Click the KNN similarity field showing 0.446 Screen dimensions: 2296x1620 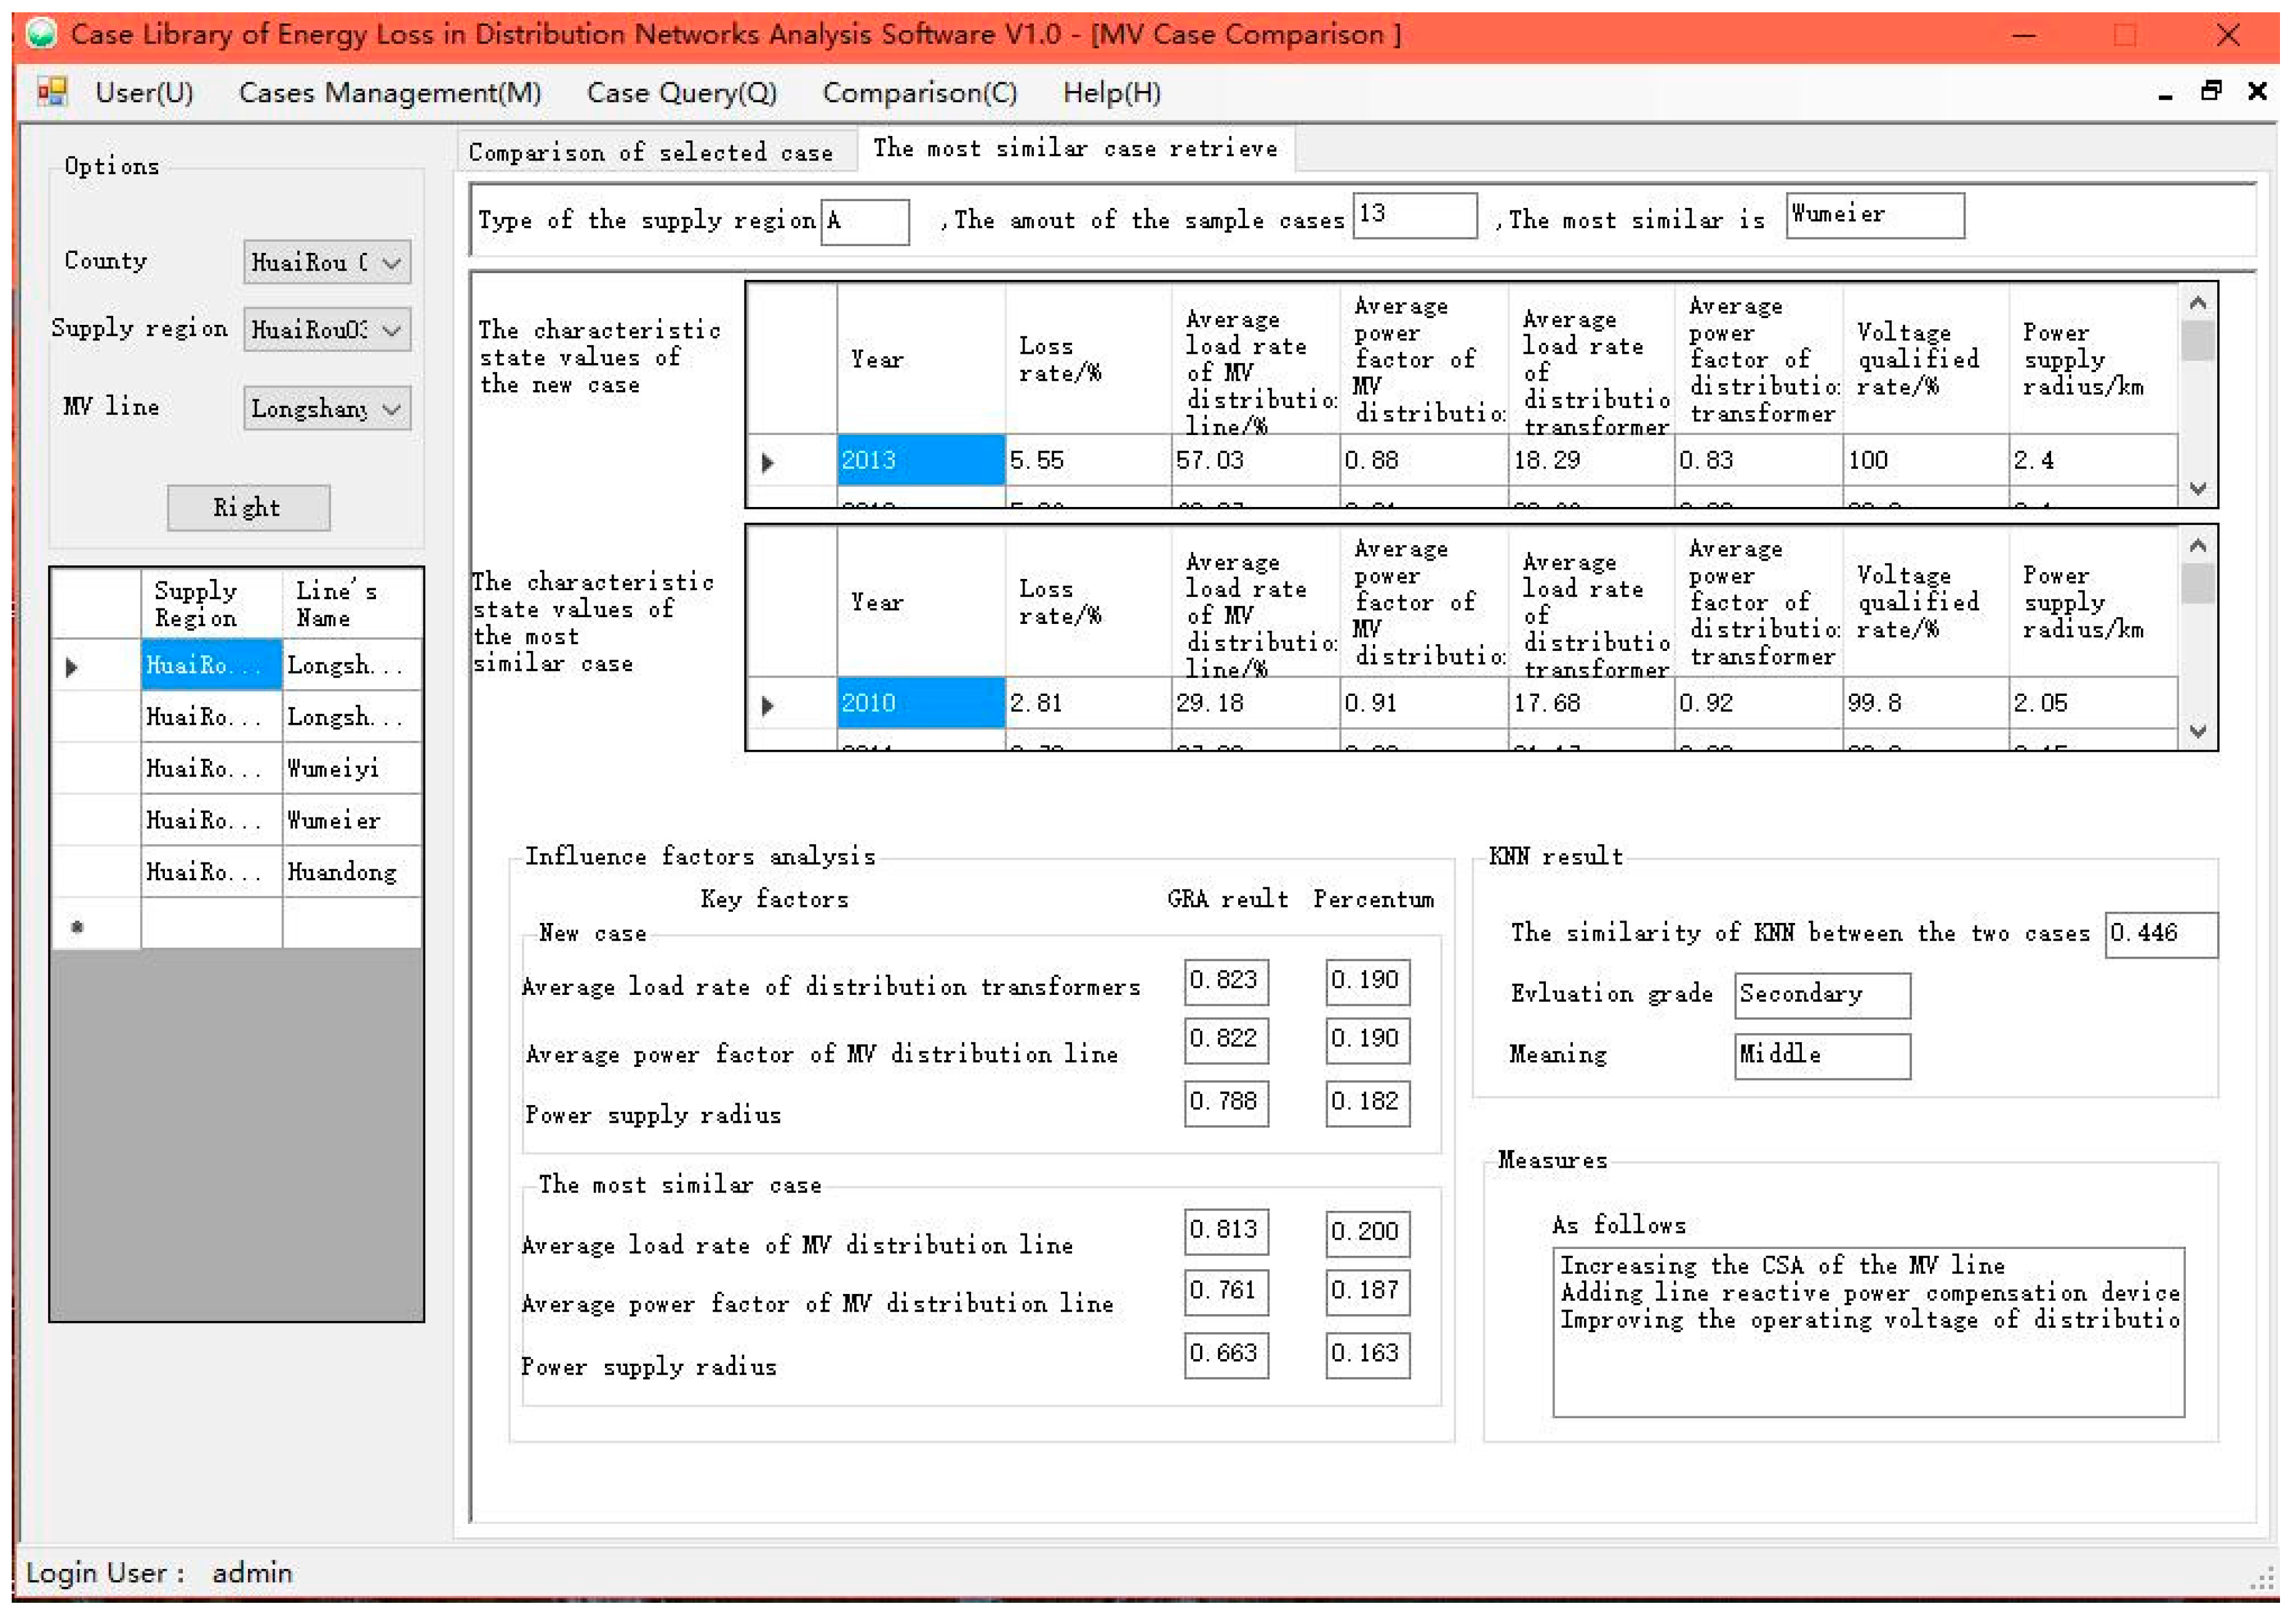[x=2161, y=934]
